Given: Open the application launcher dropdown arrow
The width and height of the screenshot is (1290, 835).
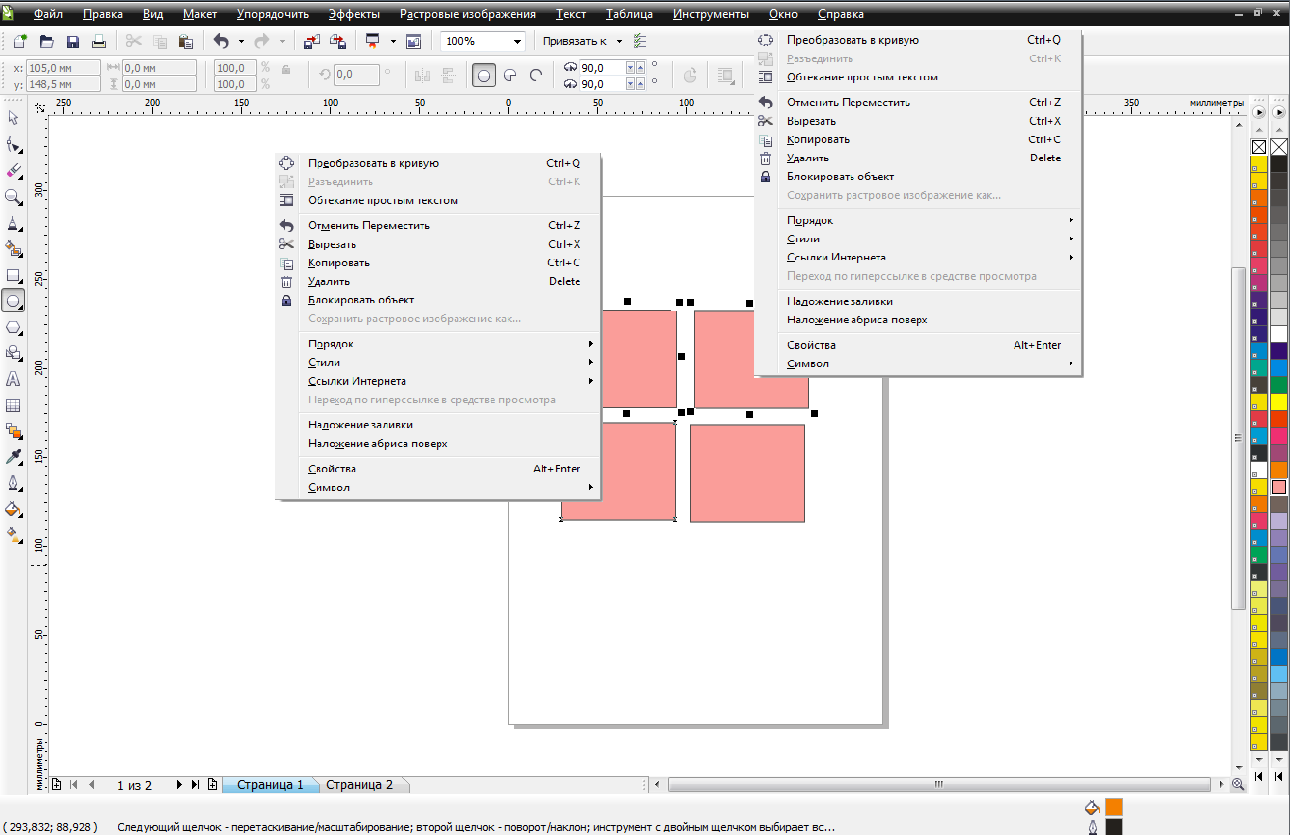Looking at the screenshot, I should (x=393, y=41).
